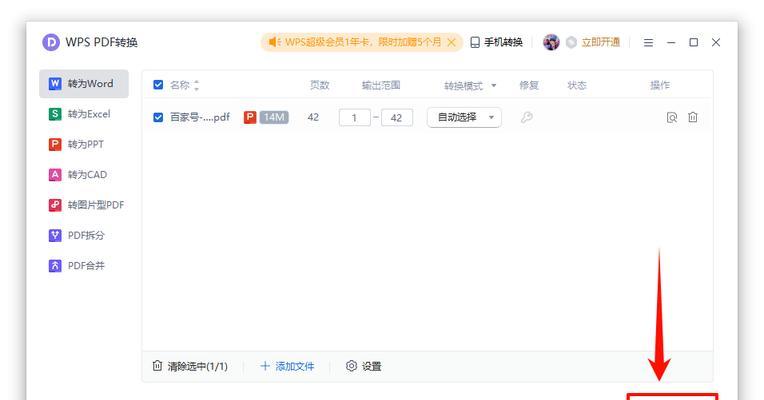Screen dimensions: 764x400
Task: Click the image-PDF icon in sidebar
Action: (x=55, y=205)
